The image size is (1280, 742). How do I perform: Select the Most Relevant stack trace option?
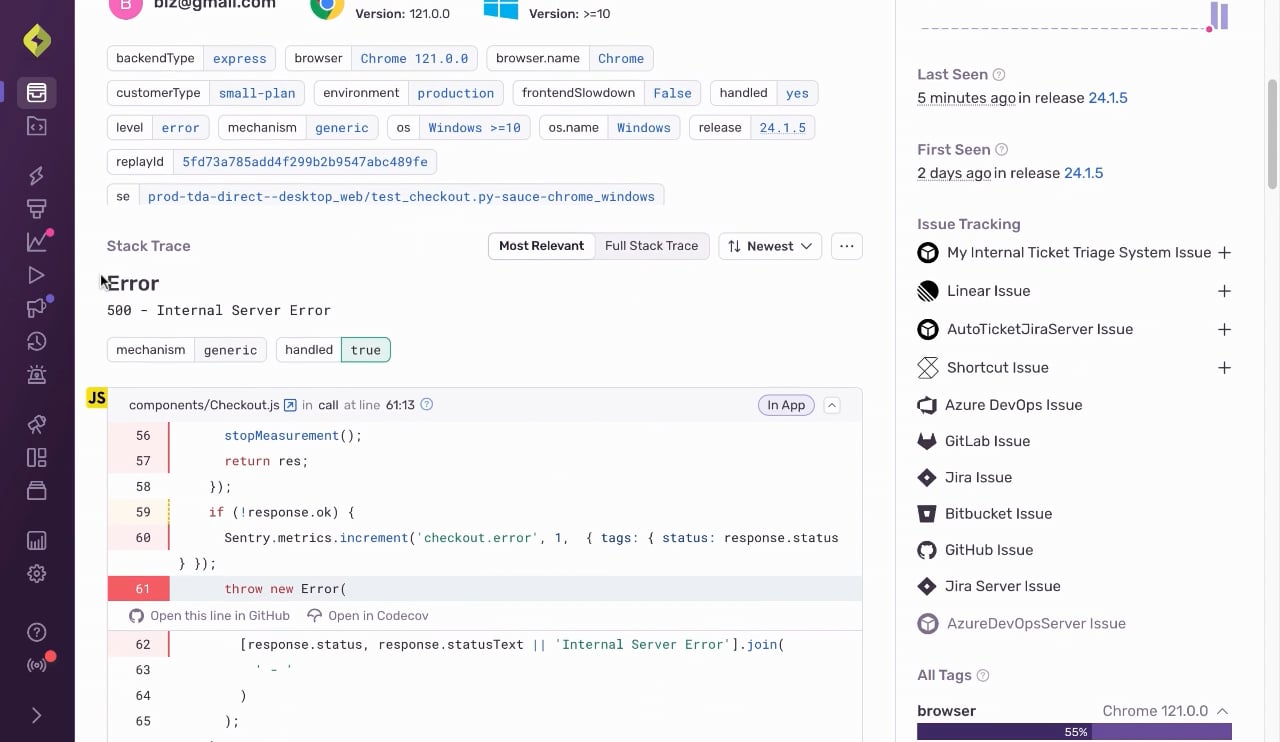(x=541, y=246)
